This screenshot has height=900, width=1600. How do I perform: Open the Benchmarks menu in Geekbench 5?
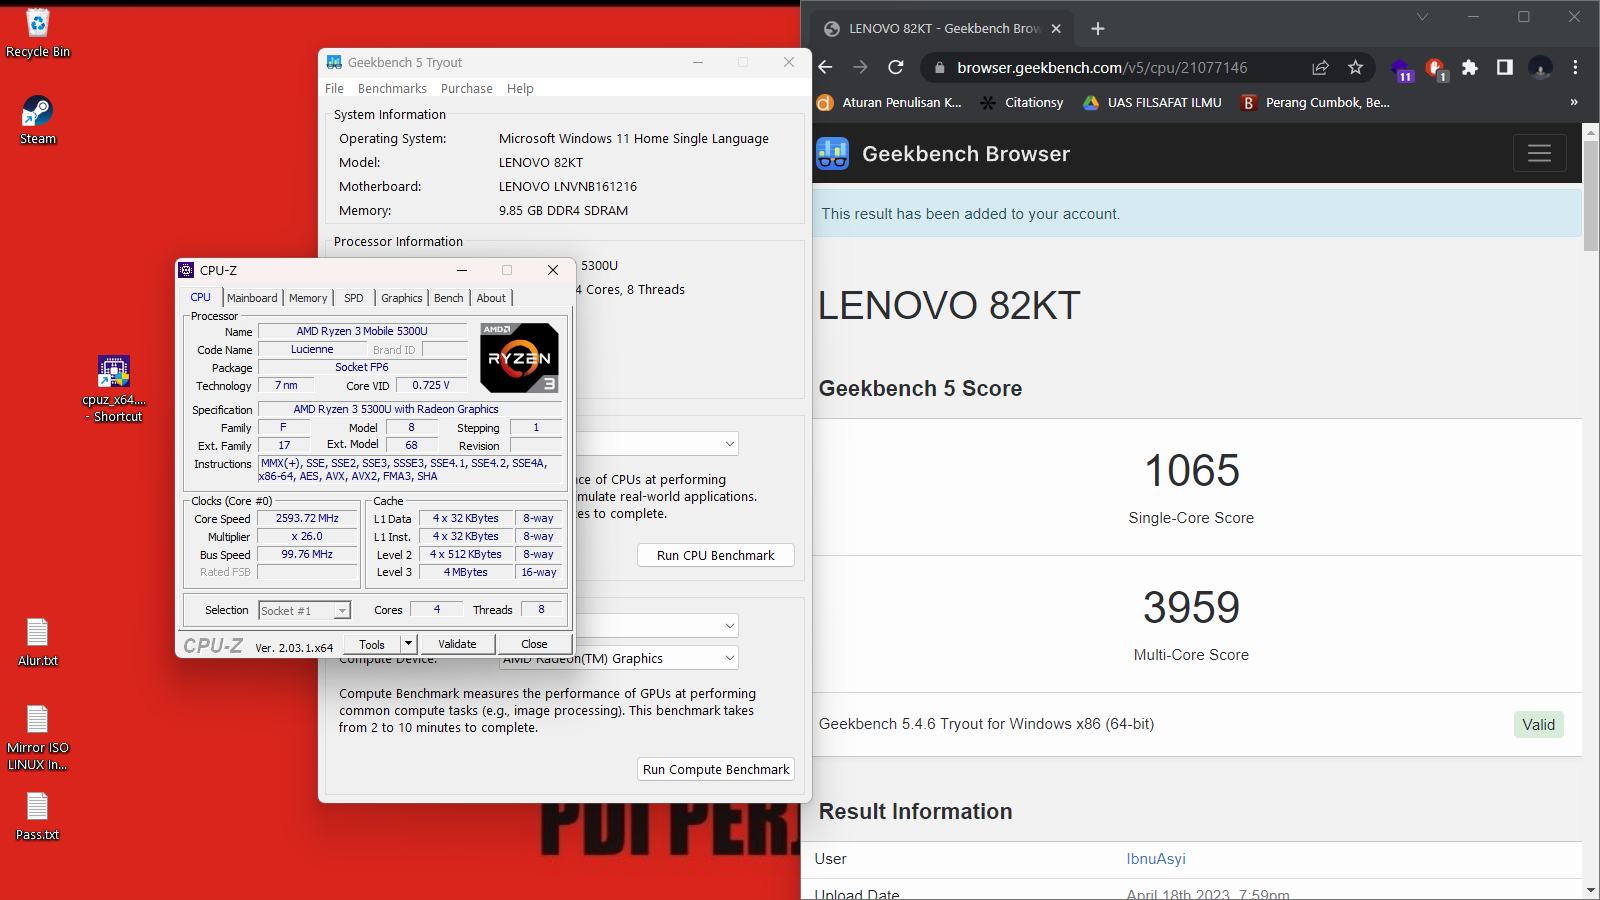click(x=392, y=88)
